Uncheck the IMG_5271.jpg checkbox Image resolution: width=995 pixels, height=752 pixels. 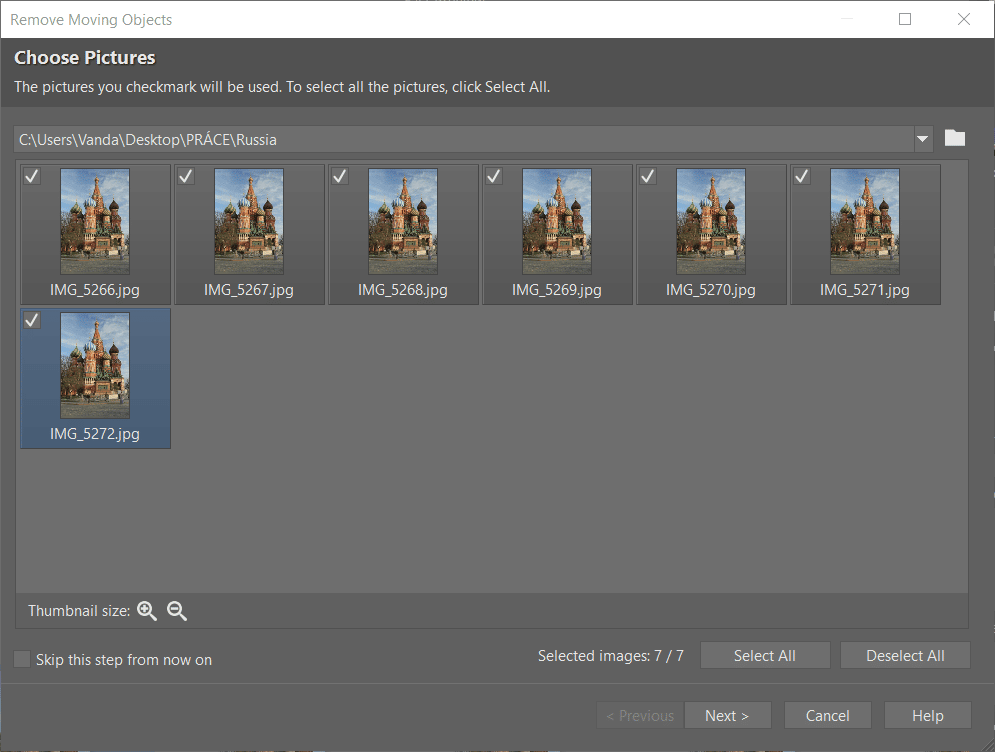802,176
